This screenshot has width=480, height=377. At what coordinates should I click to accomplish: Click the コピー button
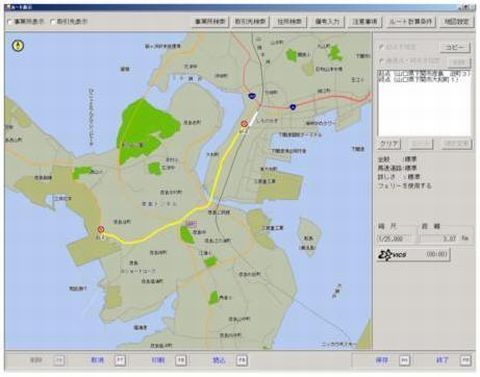[455, 48]
